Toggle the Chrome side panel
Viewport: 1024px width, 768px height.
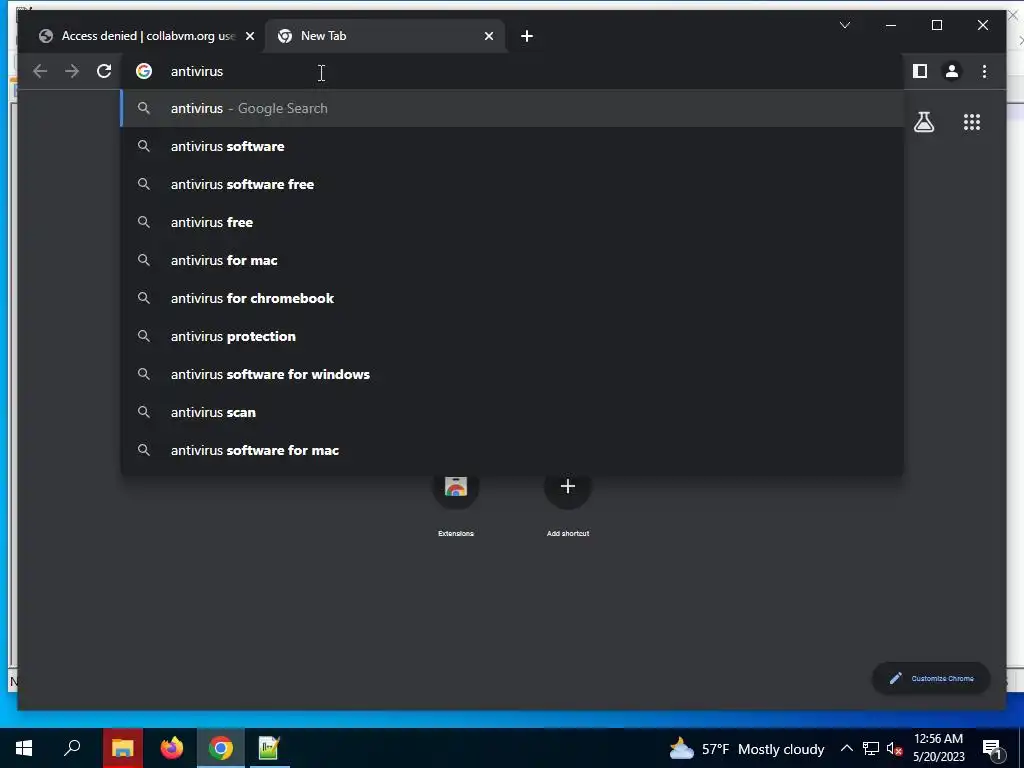click(x=920, y=71)
